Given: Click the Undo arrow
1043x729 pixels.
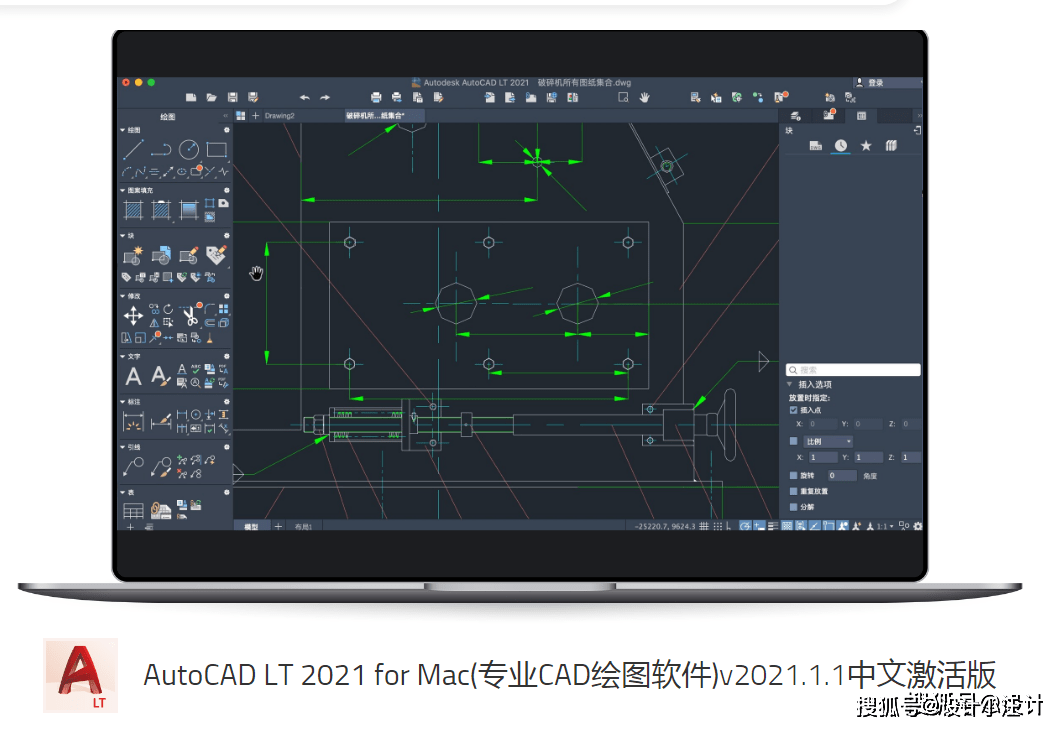Looking at the screenshot, I should pyautogui.click(x=305, y=97).
